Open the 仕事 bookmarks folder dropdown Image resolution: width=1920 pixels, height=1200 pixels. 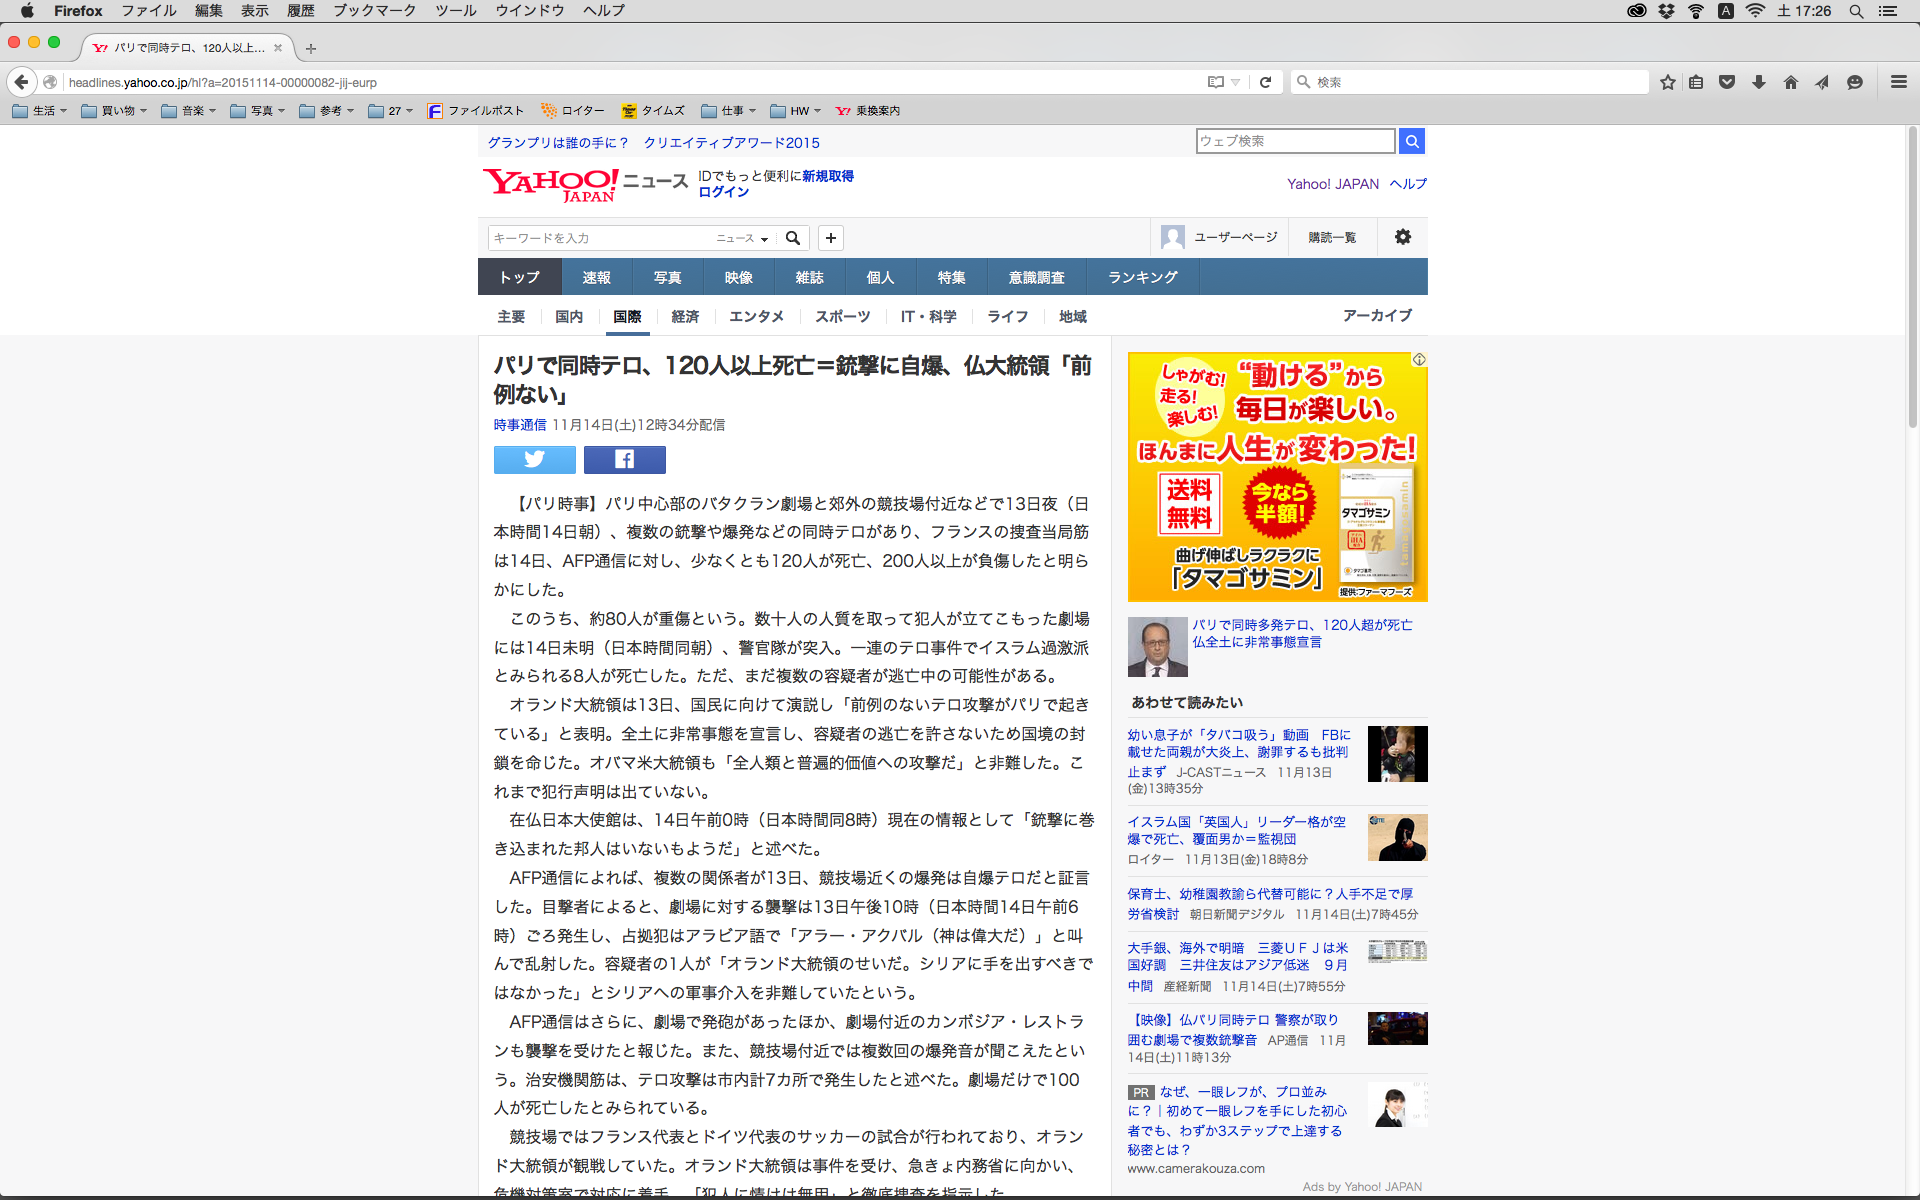[728, 111]
